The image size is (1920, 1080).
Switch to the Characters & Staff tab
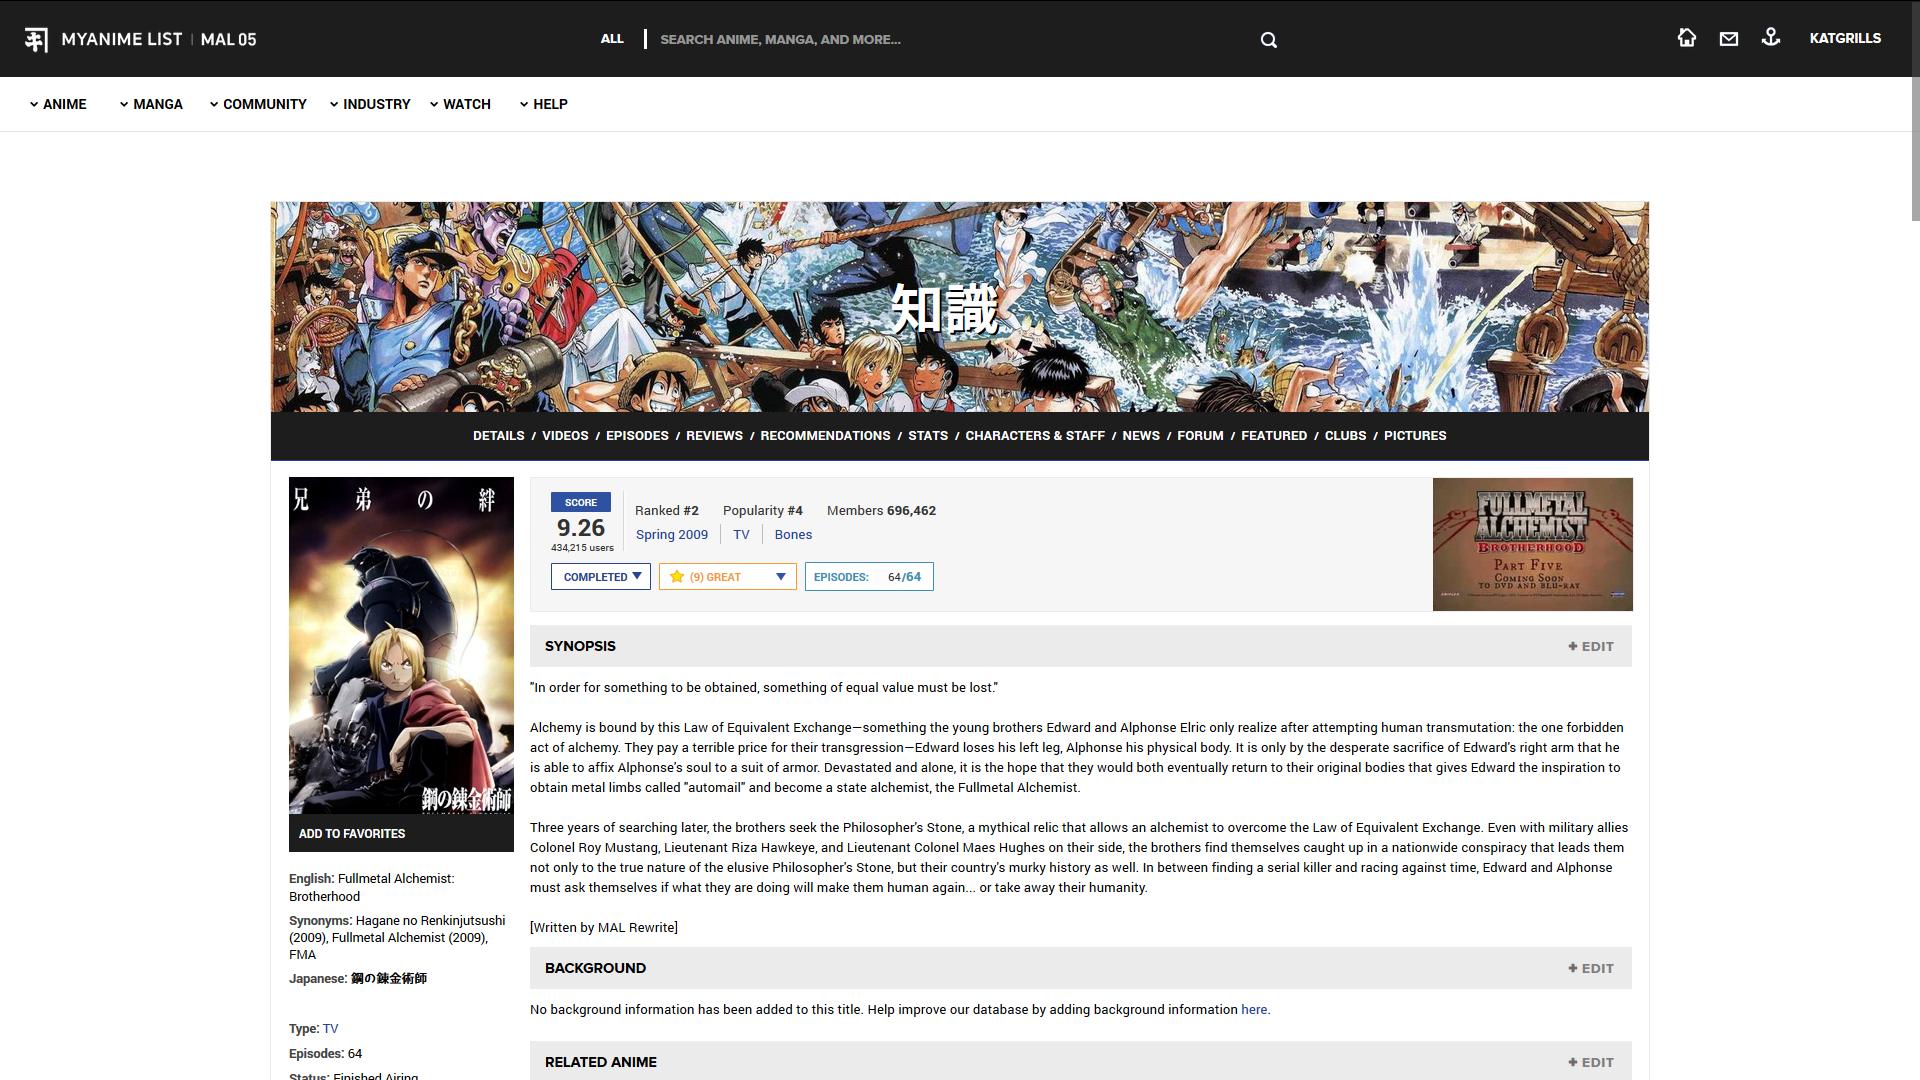pos(1034,436)
